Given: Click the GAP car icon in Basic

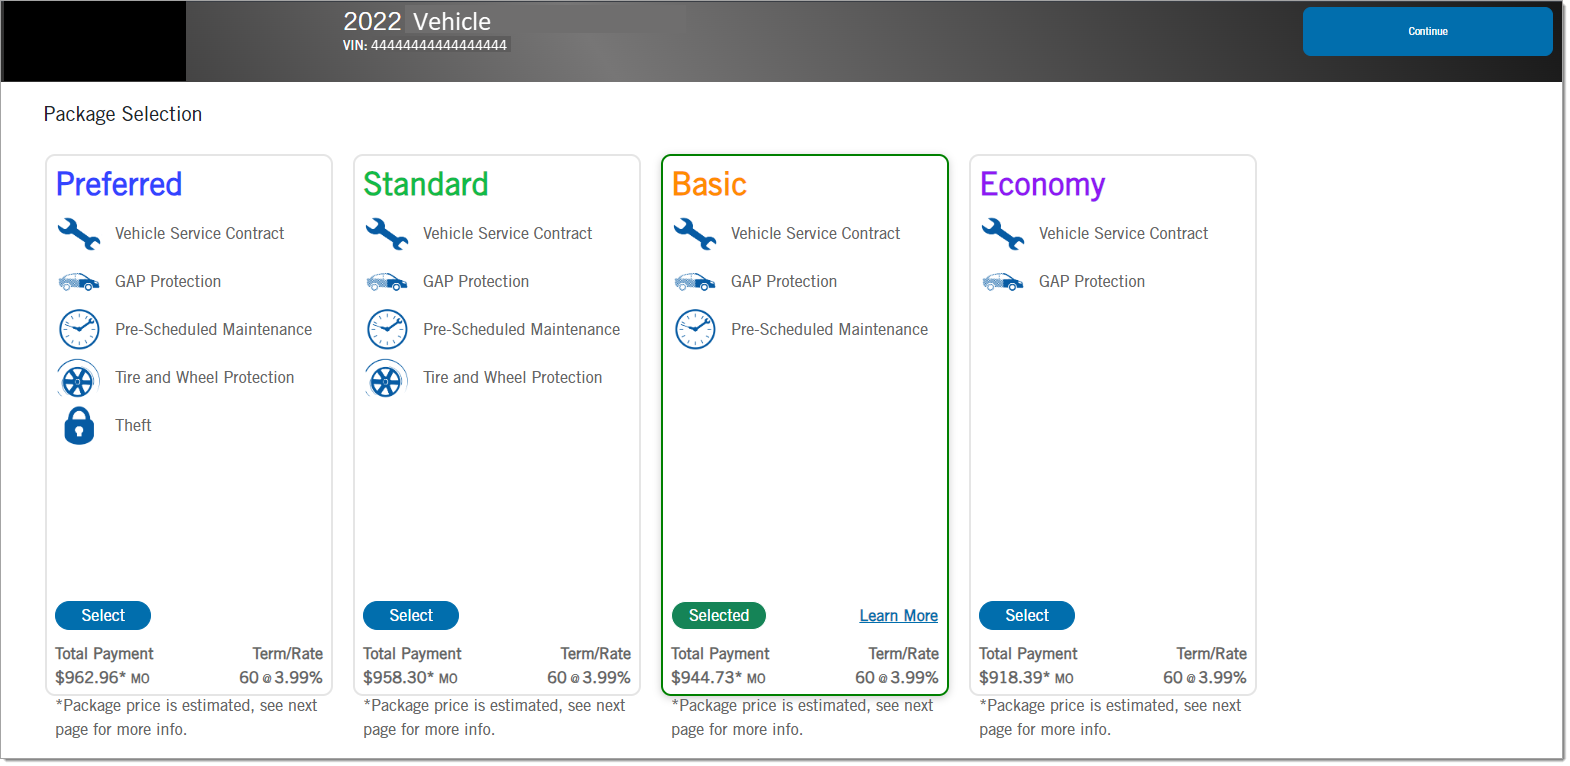Looking at the screenshot, I should pos(695,282).
